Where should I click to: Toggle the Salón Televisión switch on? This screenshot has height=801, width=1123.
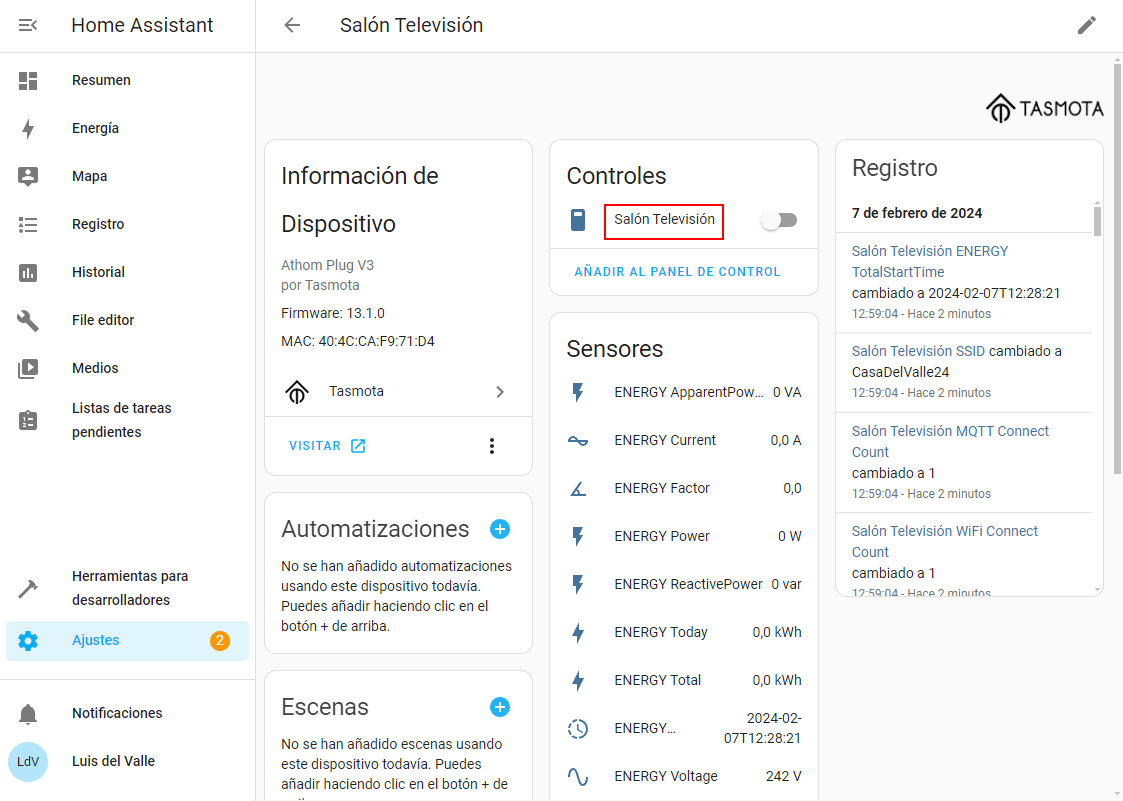coord(779,220)
